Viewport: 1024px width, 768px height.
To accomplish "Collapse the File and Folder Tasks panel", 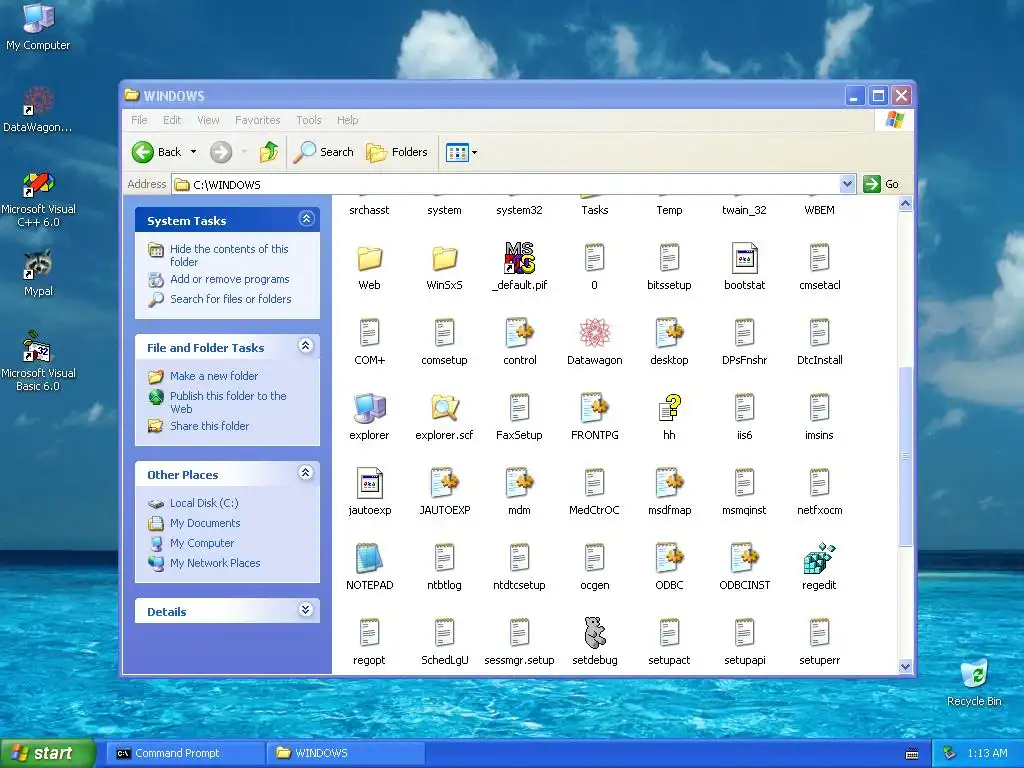I will coord(306,345).
